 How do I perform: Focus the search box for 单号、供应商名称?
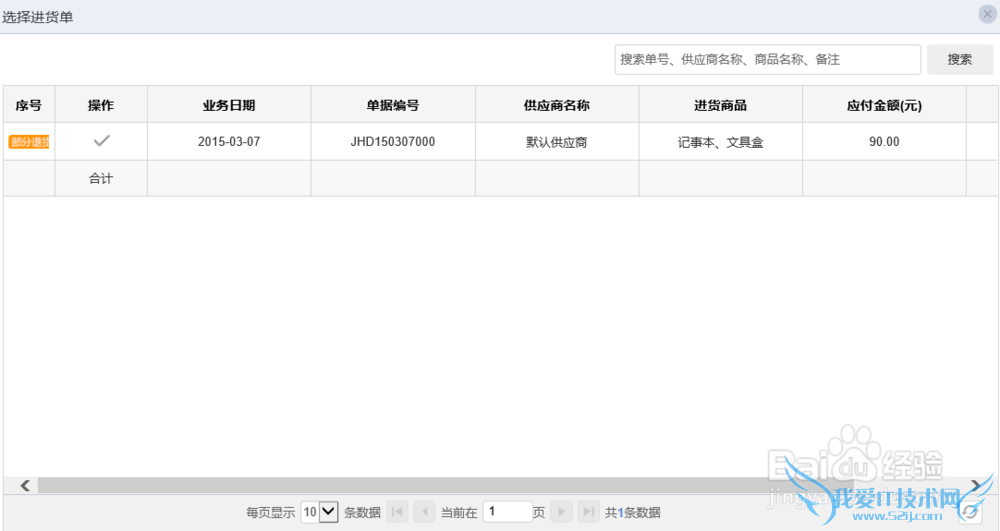pos(767,59)
